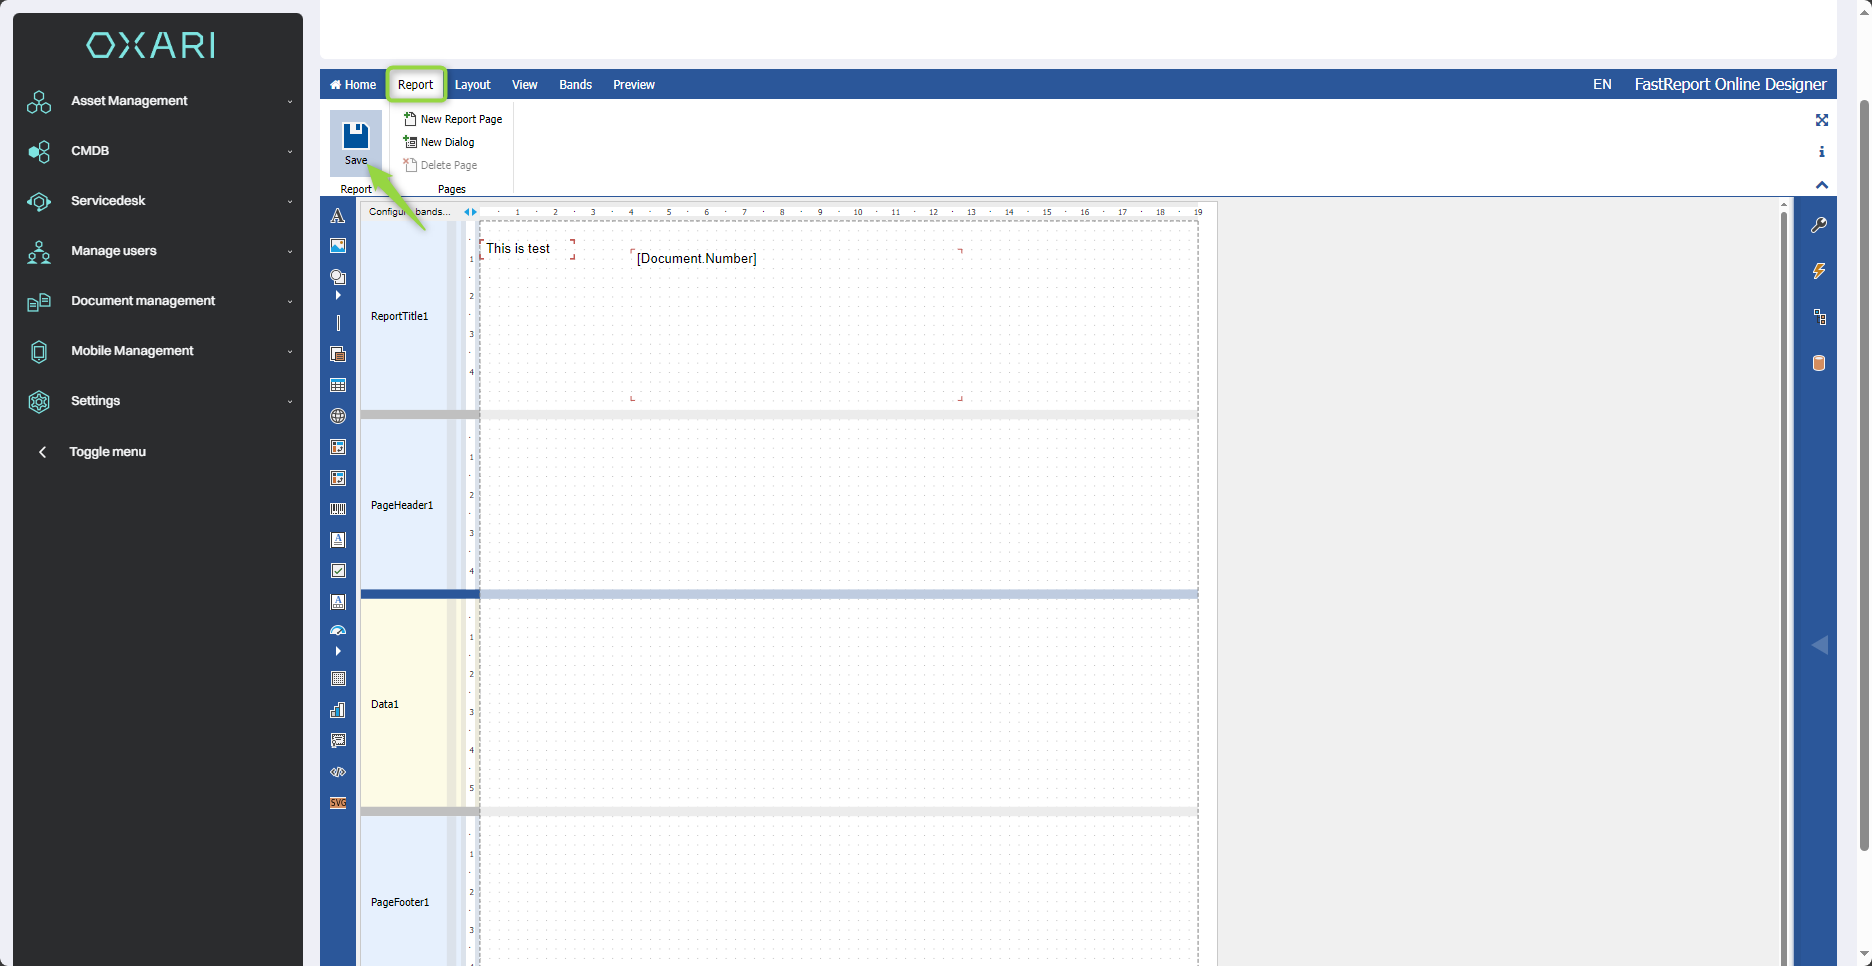The image size is (1872, 966).
Task: Open the Events lightning panel
Action: (x=1819, y=271)
